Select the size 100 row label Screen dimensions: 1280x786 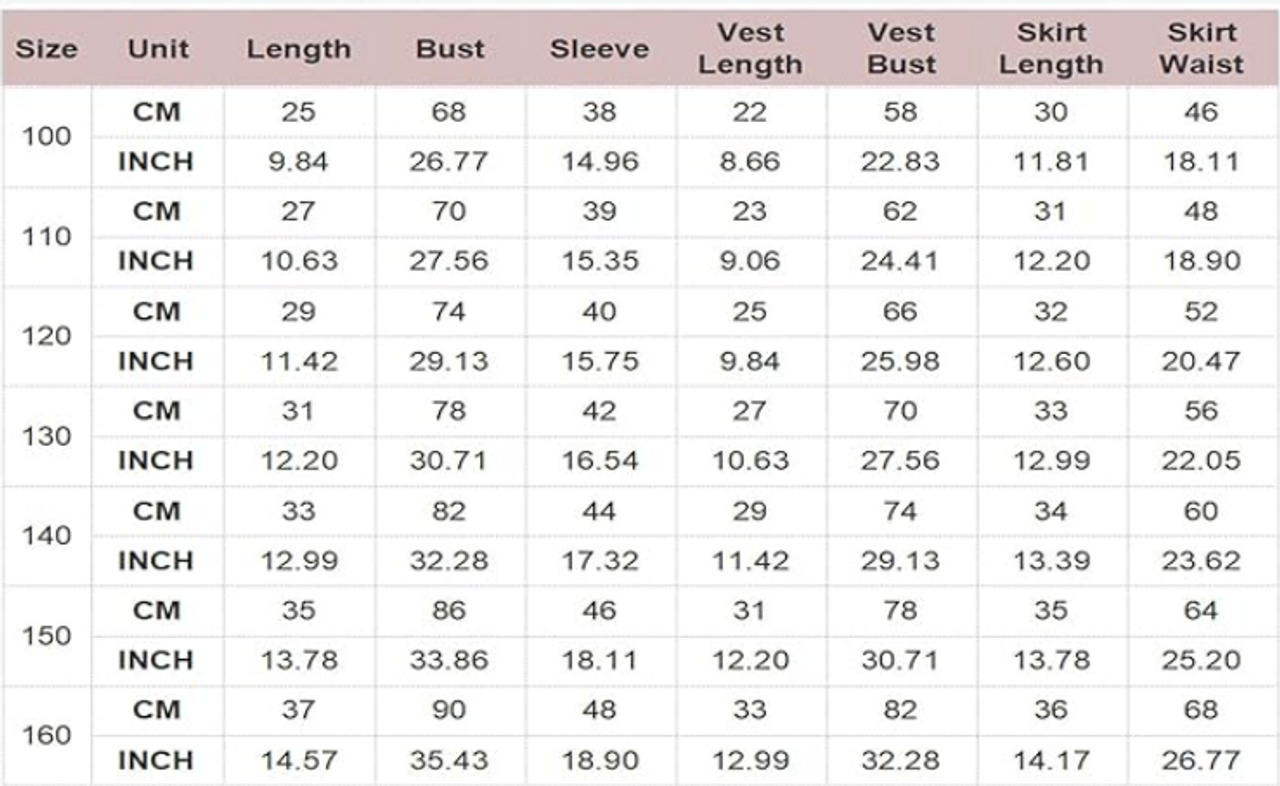point(47,137)
